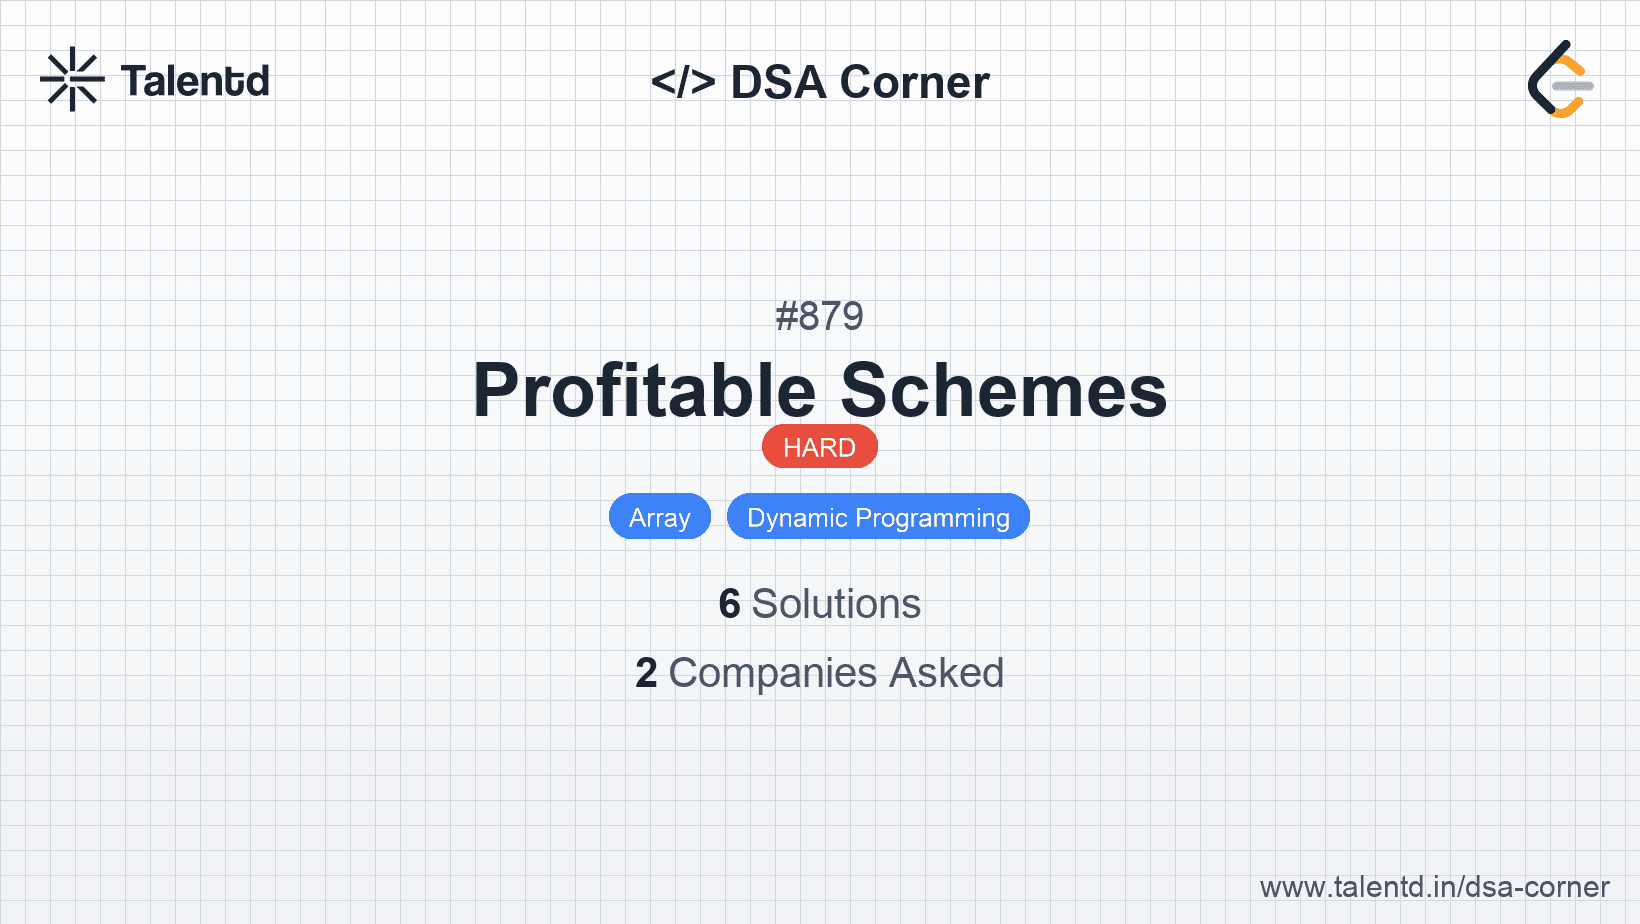Open the LeetCode logo icon

1560,80
